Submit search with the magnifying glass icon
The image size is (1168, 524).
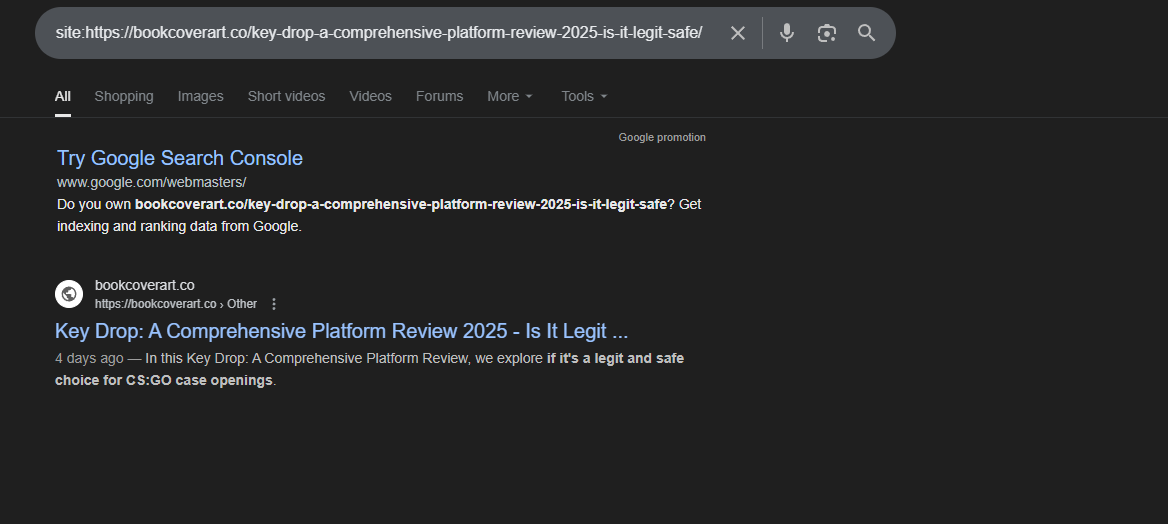coord(866,33)
